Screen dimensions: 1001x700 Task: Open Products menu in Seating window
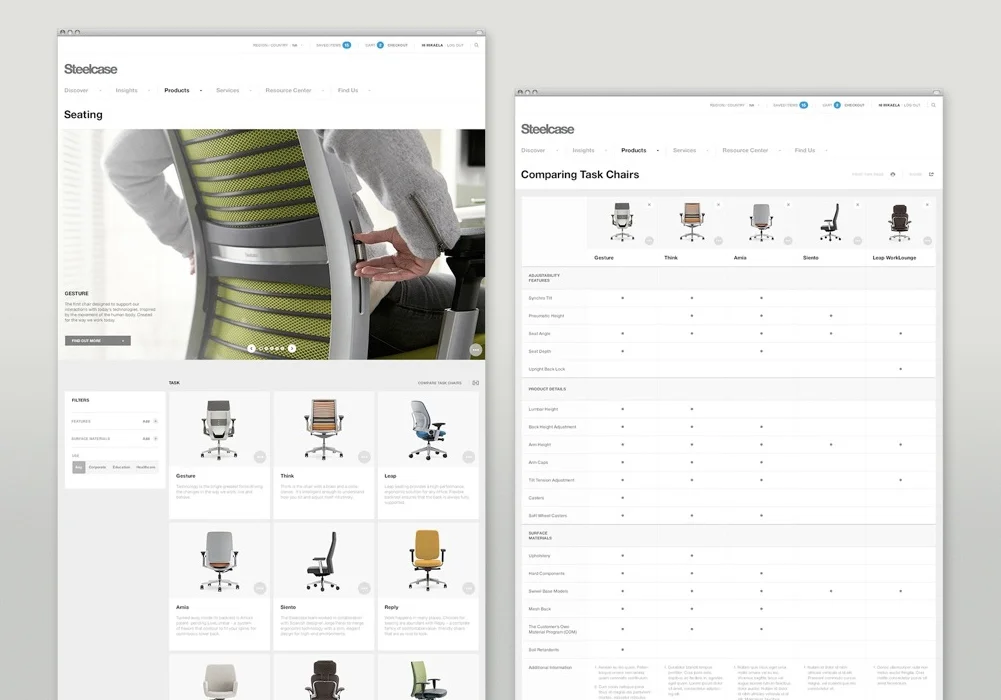point(177,91)
